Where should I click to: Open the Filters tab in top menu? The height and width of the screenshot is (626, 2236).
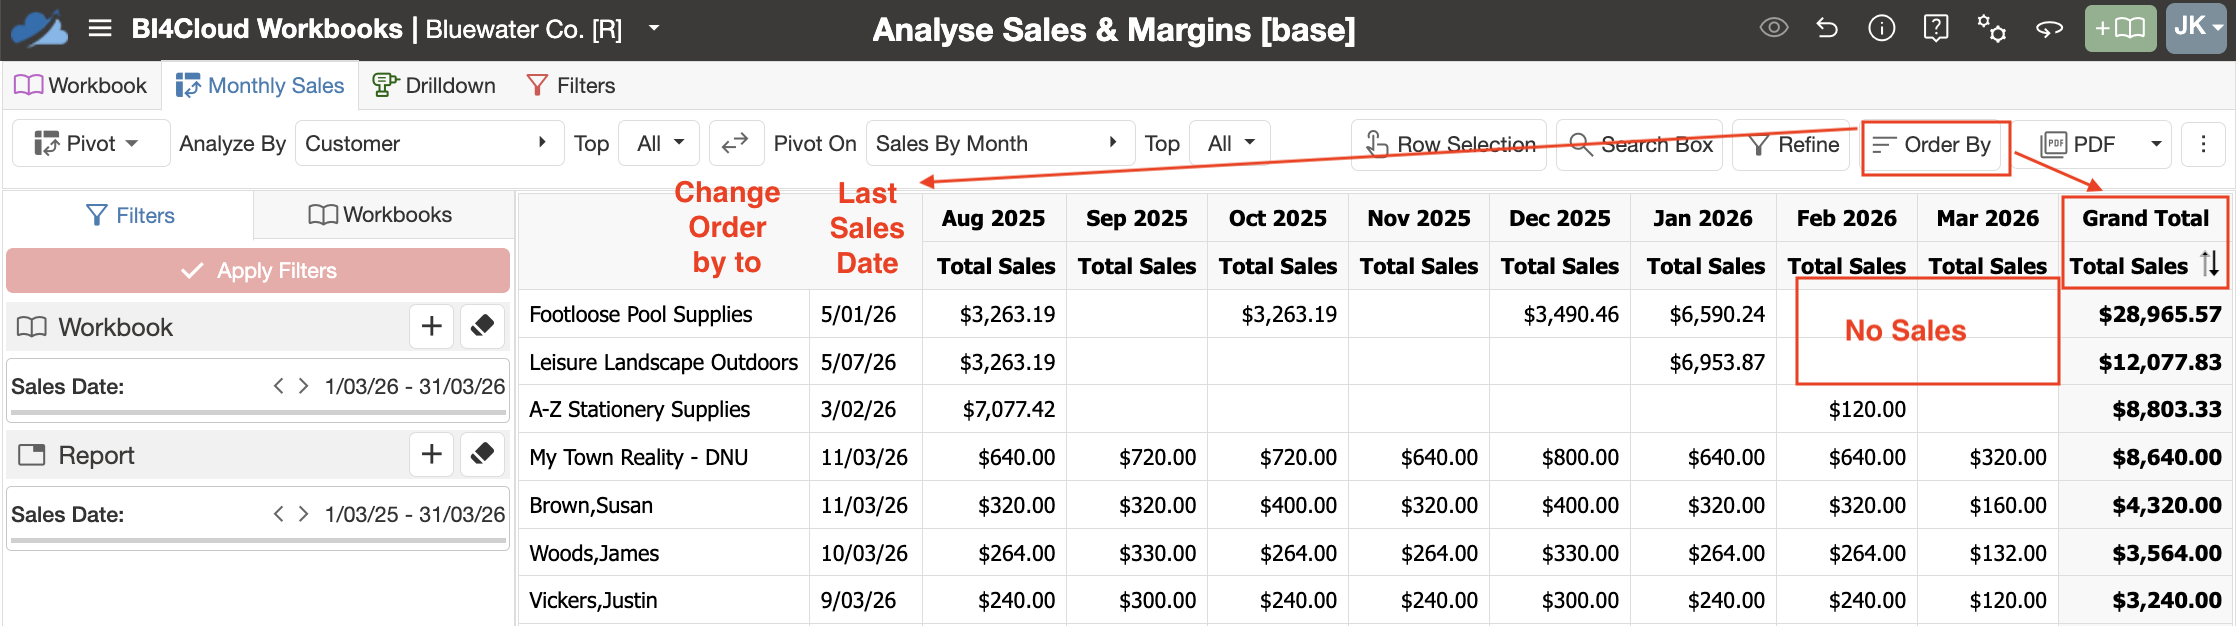click(x=571, y=85)
